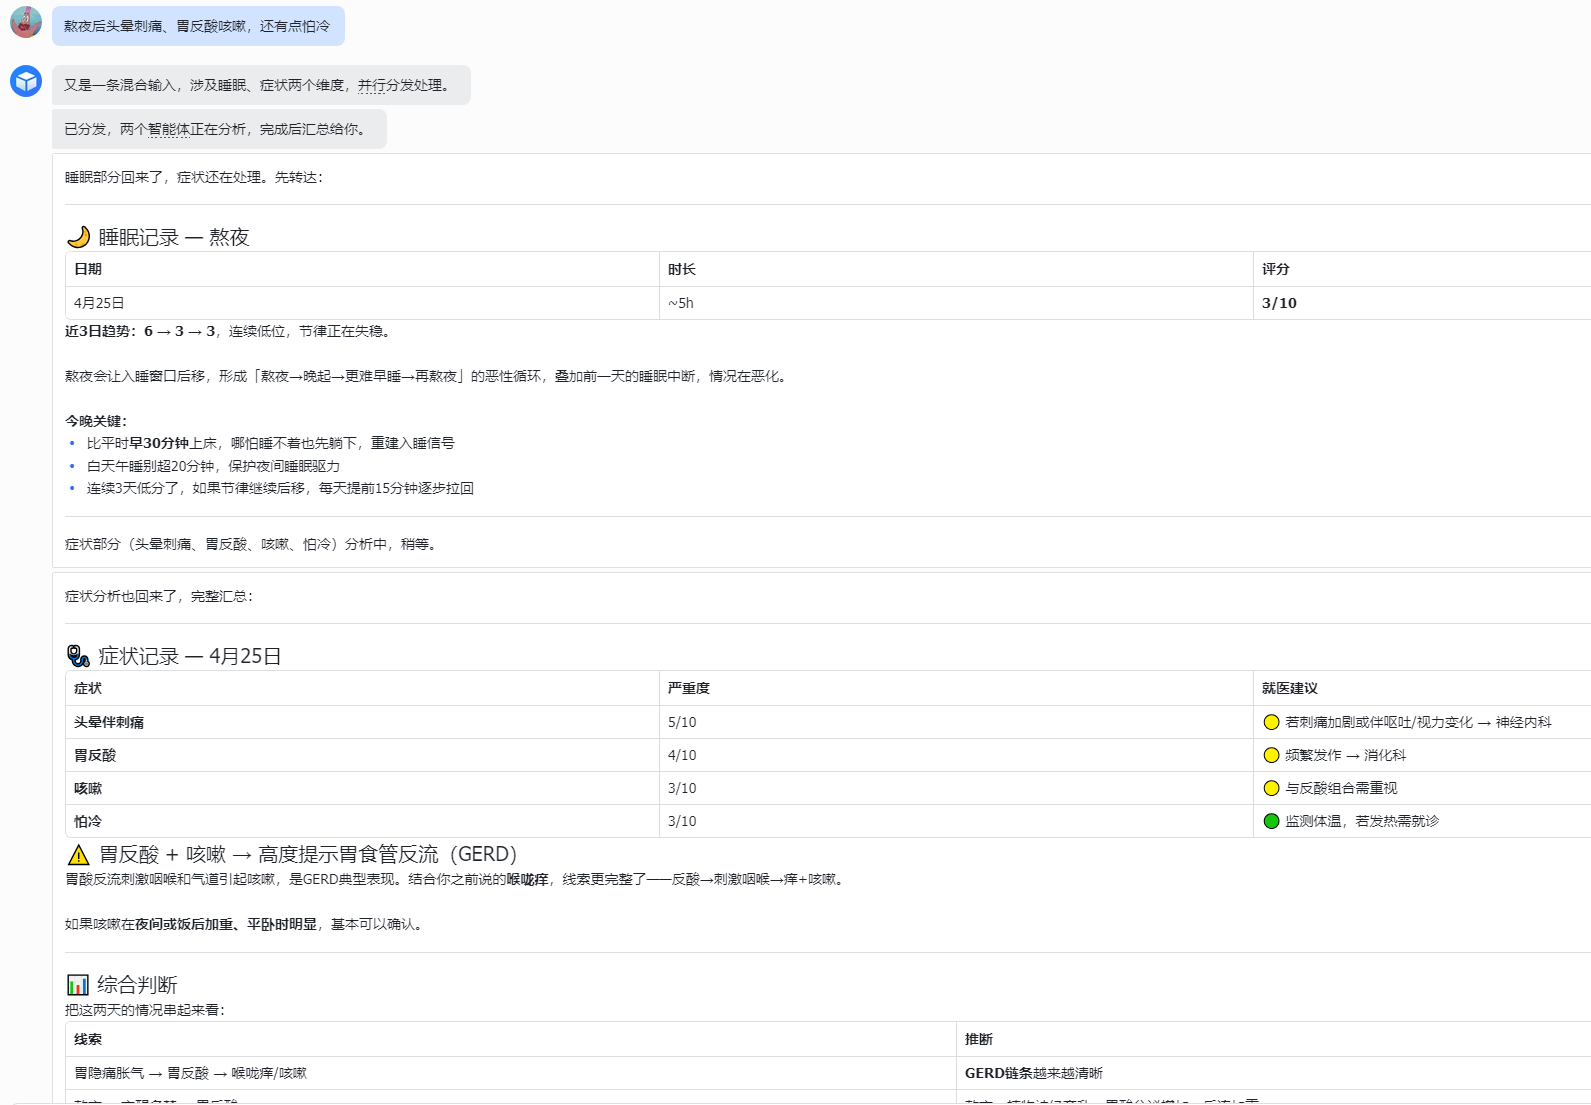
Task: Select the 症状 column header
Action: (362, 688)
